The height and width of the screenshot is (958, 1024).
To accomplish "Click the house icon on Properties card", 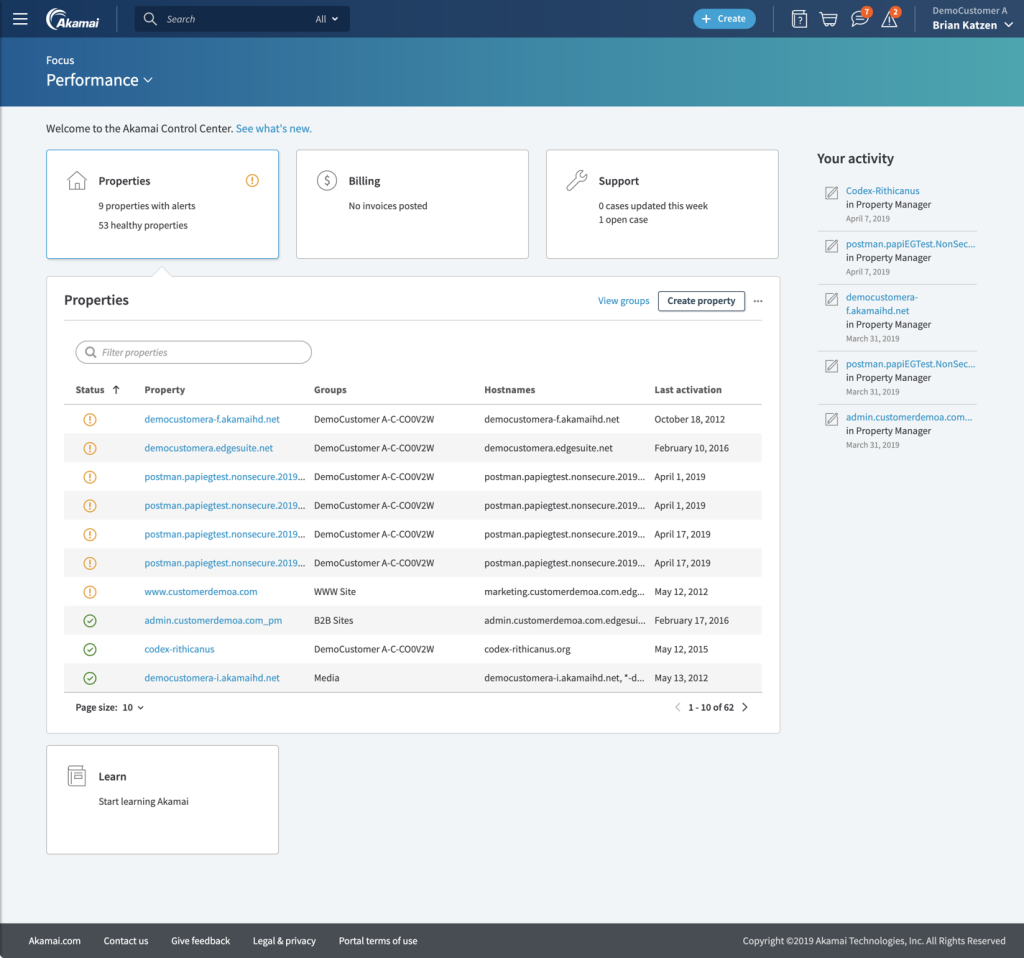I will [x=77, y=180].
